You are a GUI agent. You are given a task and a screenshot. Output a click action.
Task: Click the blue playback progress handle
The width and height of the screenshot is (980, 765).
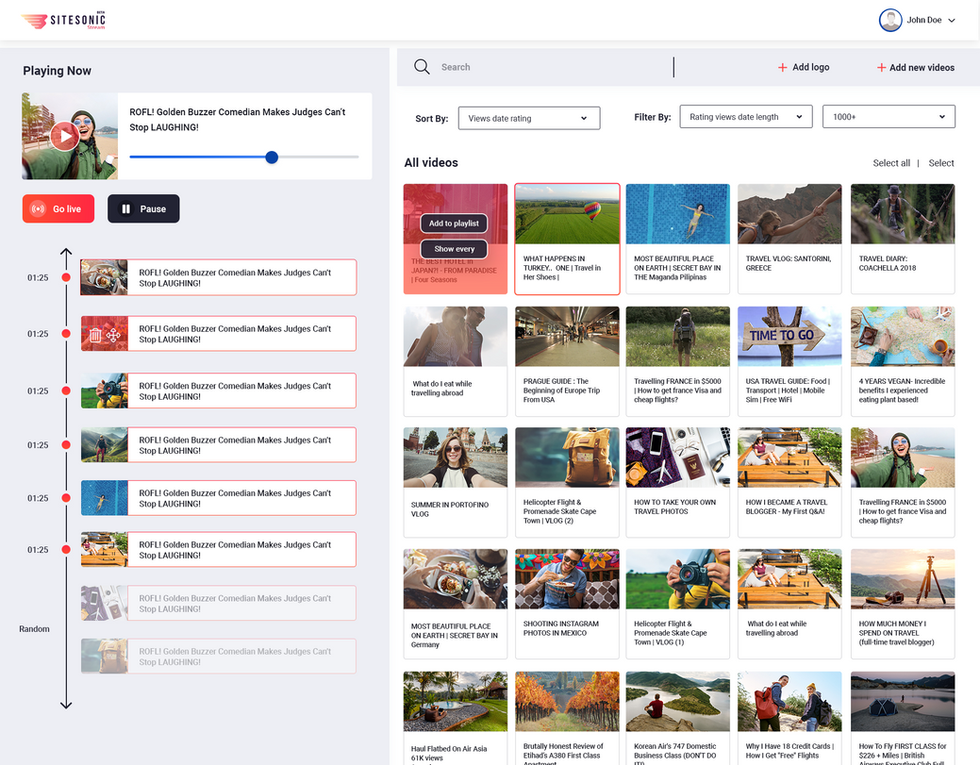271,158
